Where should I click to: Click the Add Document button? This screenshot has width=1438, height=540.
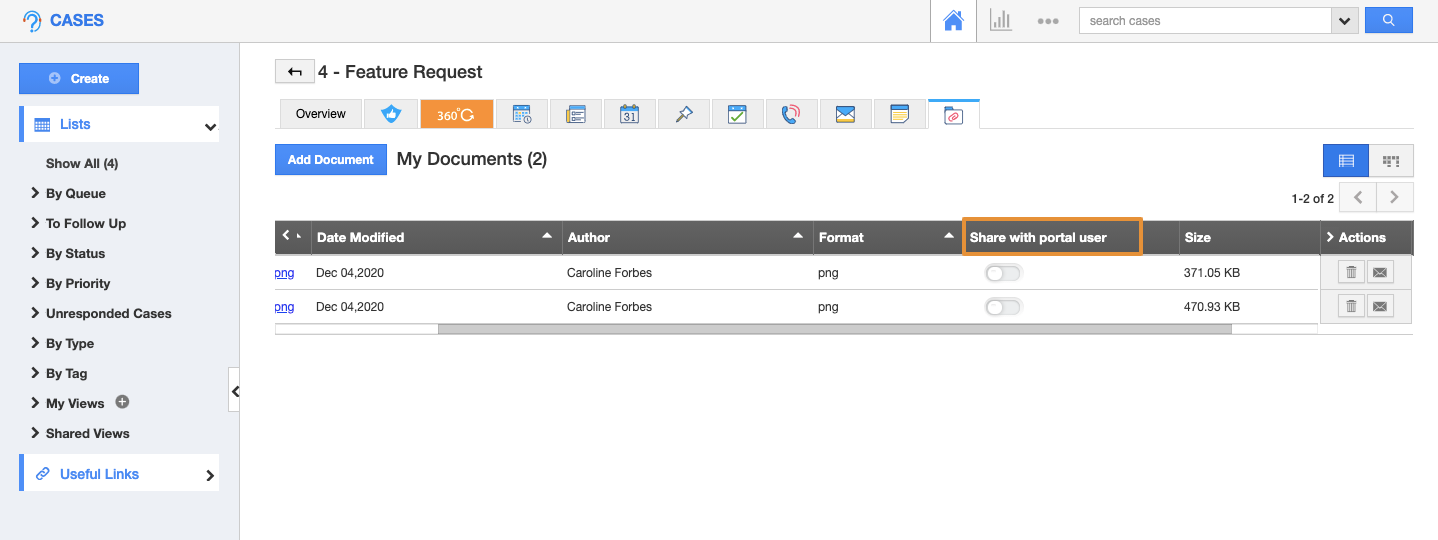[x=331, y=159]
